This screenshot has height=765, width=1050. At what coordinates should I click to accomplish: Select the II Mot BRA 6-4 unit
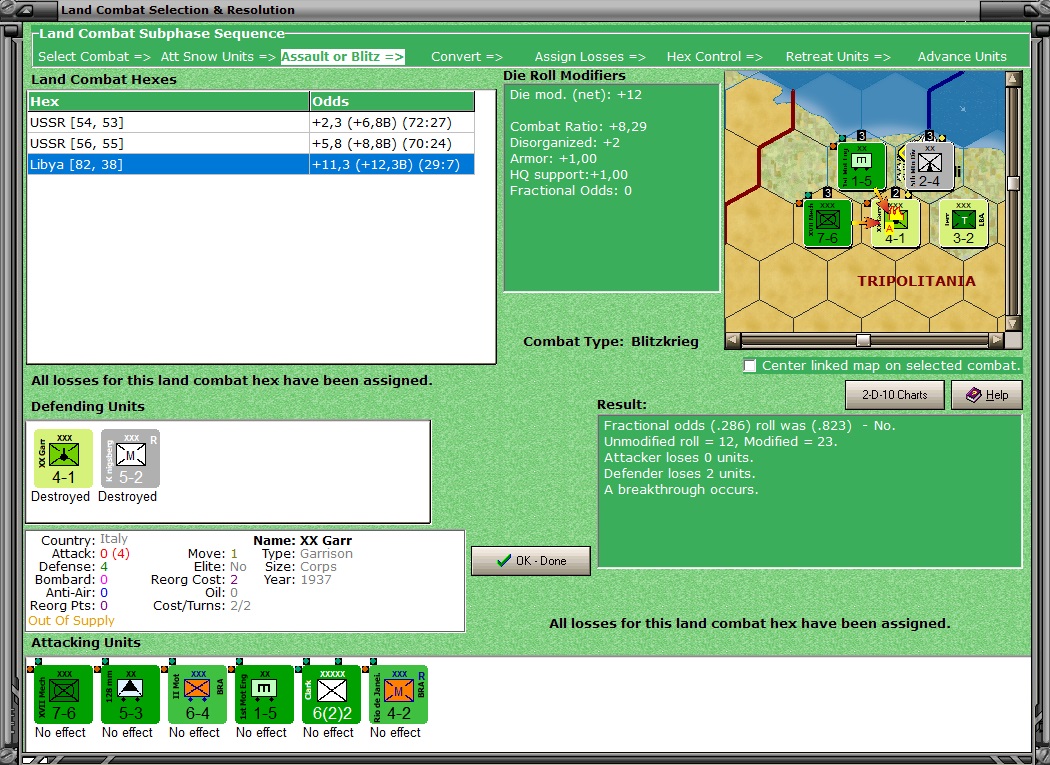195,693
